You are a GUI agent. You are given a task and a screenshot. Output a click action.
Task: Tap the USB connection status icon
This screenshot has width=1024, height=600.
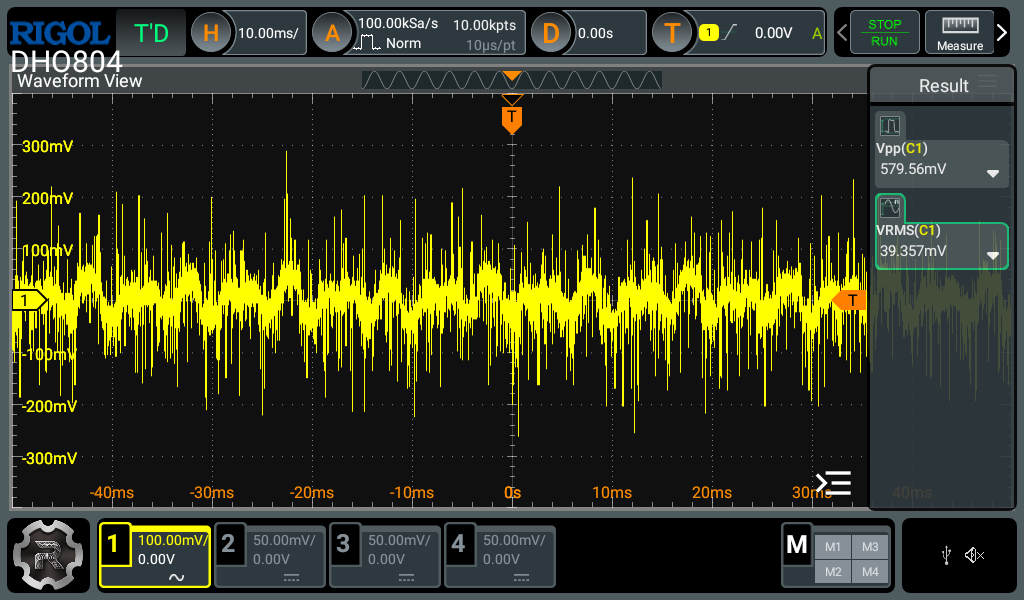(x=946, y=555)
